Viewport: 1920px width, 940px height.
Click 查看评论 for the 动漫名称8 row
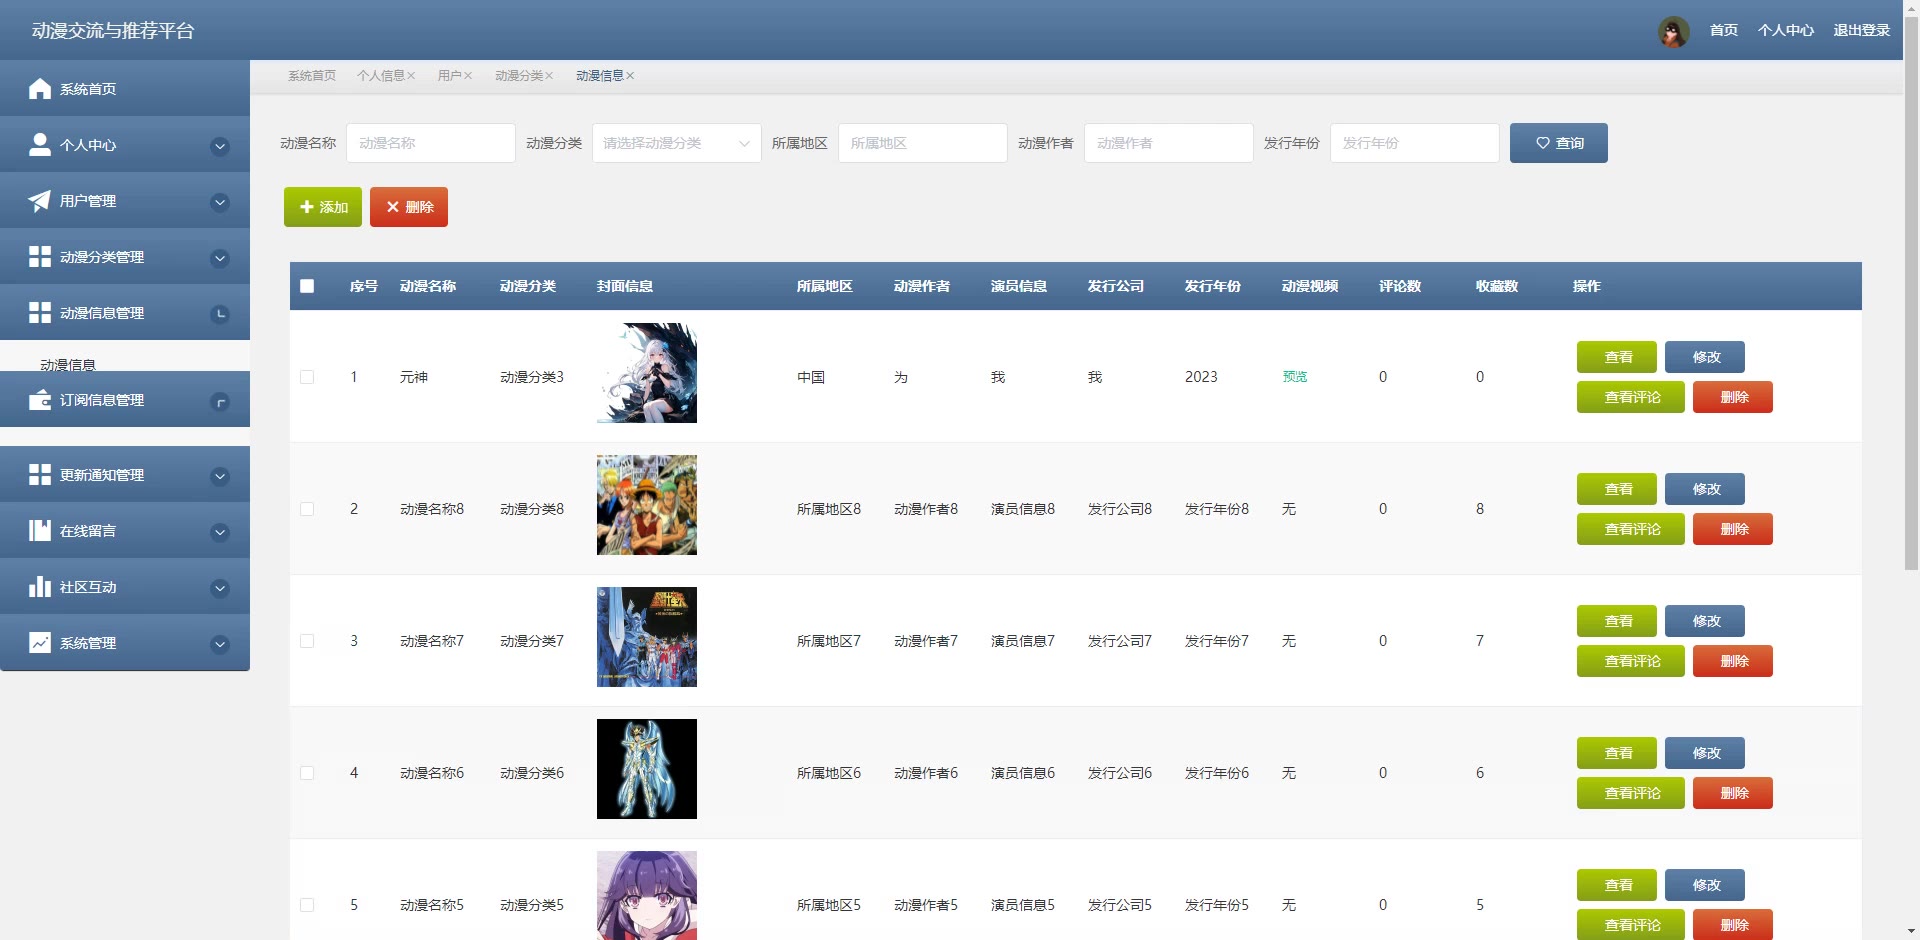[1631, 529]
